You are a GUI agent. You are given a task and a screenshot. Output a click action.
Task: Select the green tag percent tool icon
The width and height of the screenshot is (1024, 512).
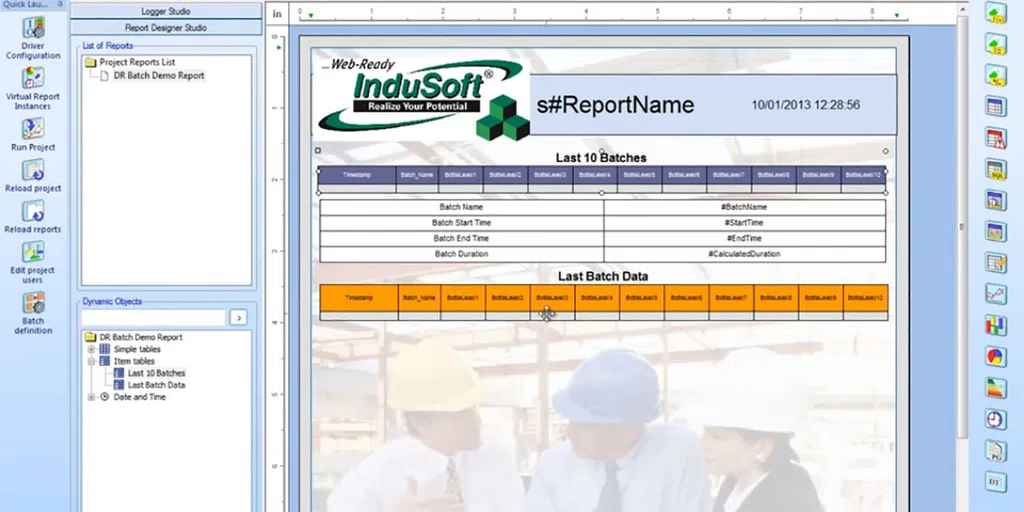tap(996, 75)
